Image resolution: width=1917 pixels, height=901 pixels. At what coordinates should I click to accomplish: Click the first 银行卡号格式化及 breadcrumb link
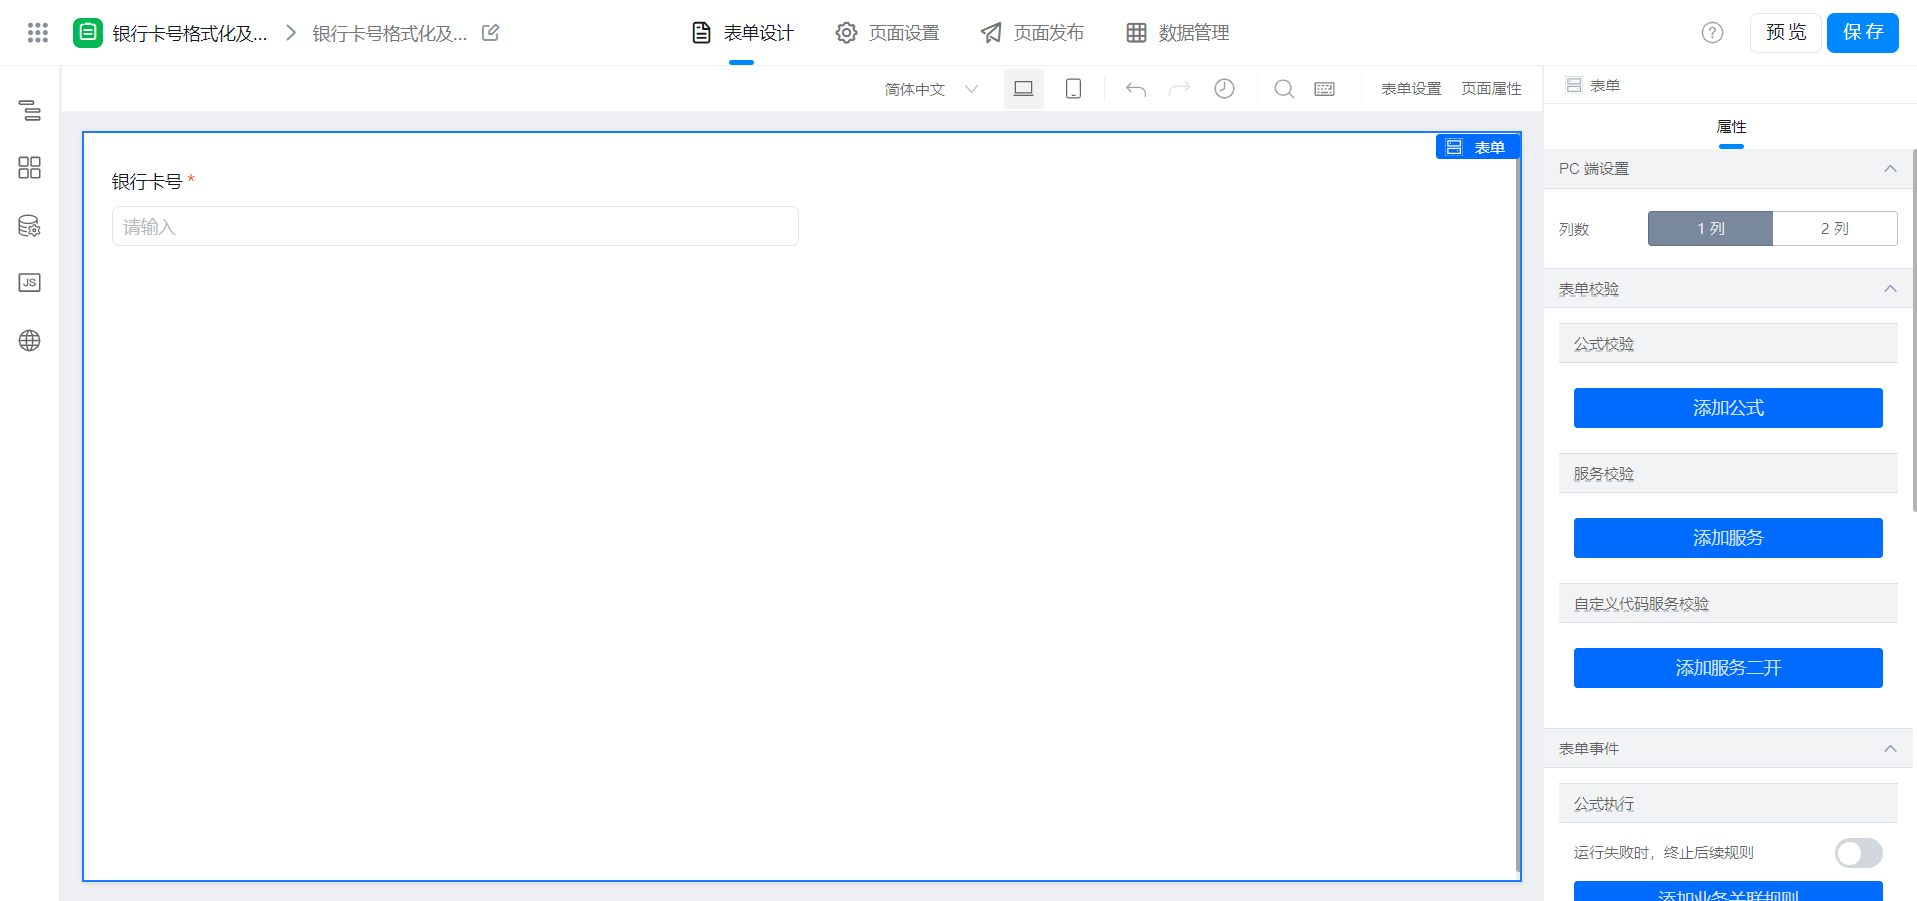[x=190, y=33]
